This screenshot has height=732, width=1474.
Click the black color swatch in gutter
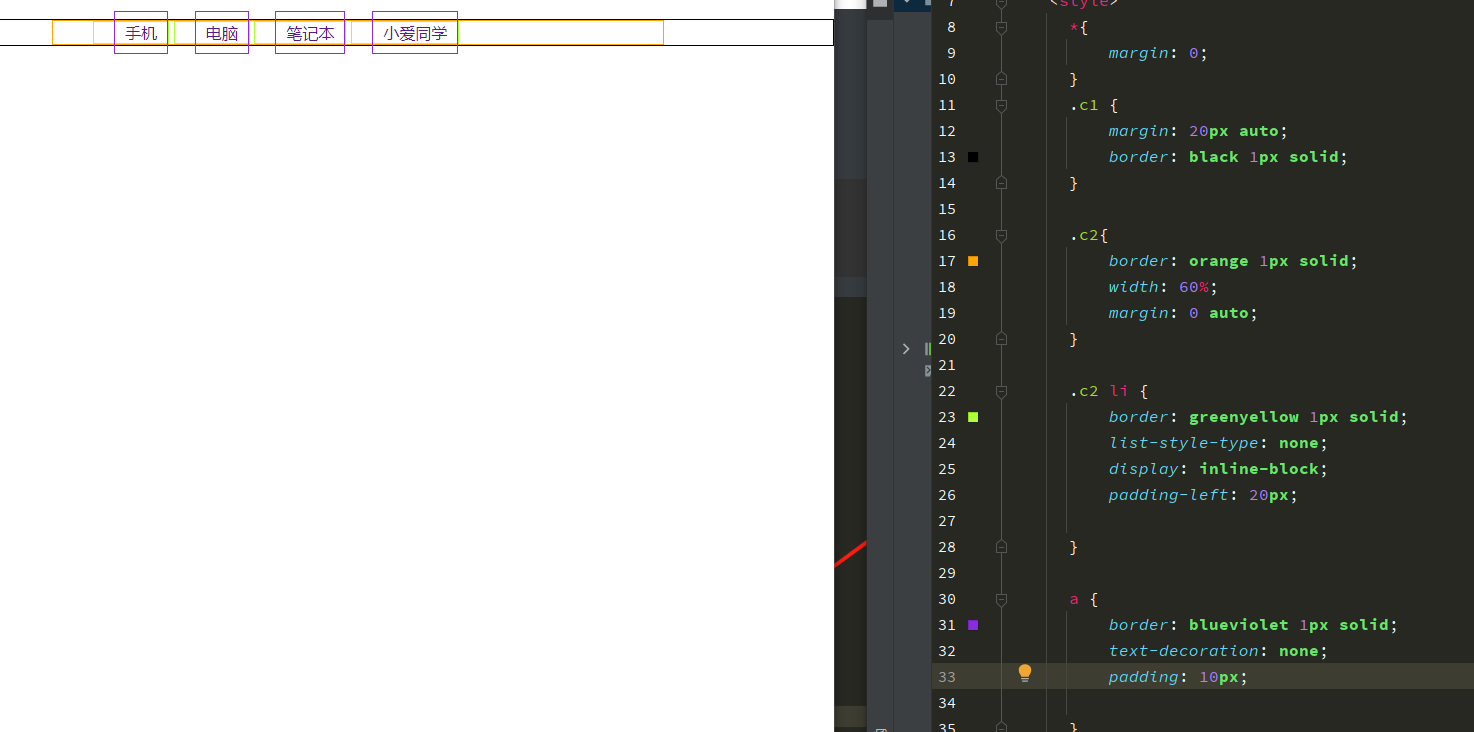[973, 157]
